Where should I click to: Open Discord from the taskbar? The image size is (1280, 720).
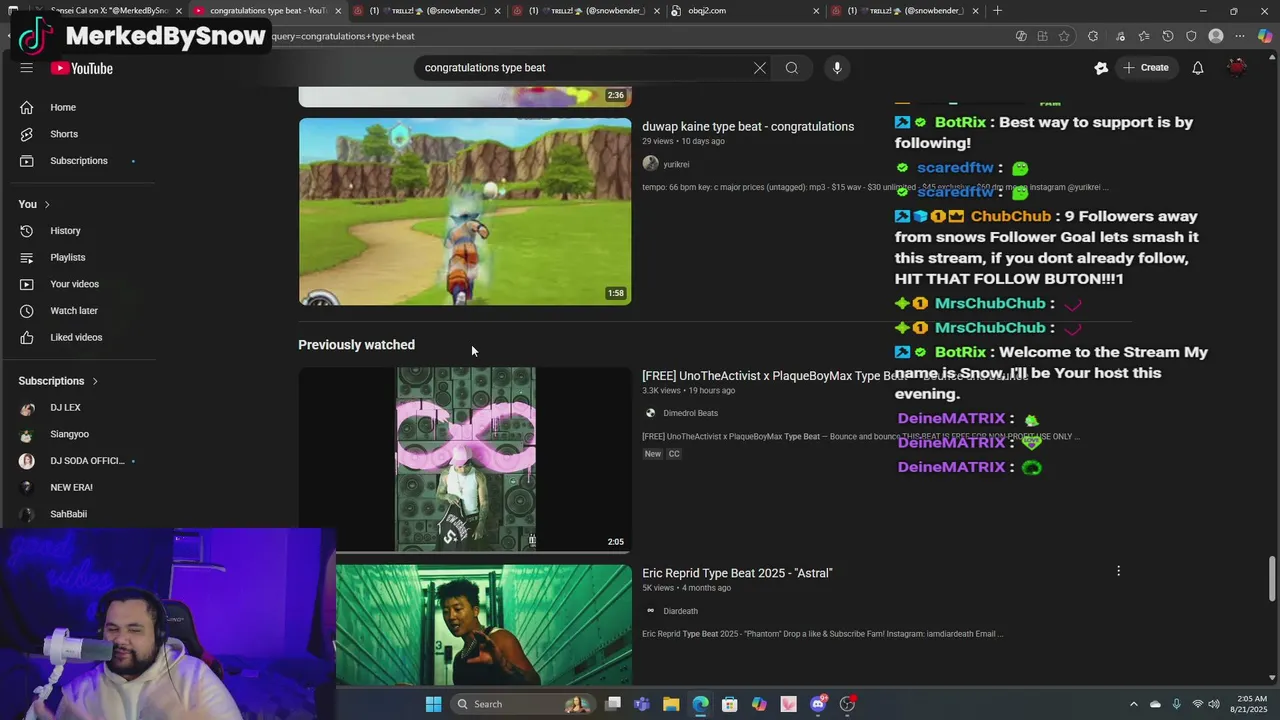[818, 704]
